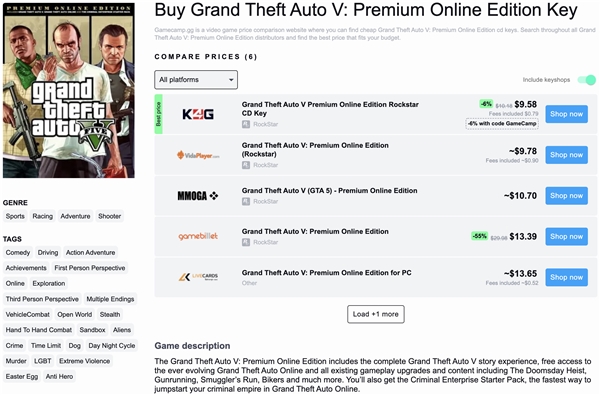600x395 pixels.
Task: Load +1 more price offer
Action: [376, 314]
